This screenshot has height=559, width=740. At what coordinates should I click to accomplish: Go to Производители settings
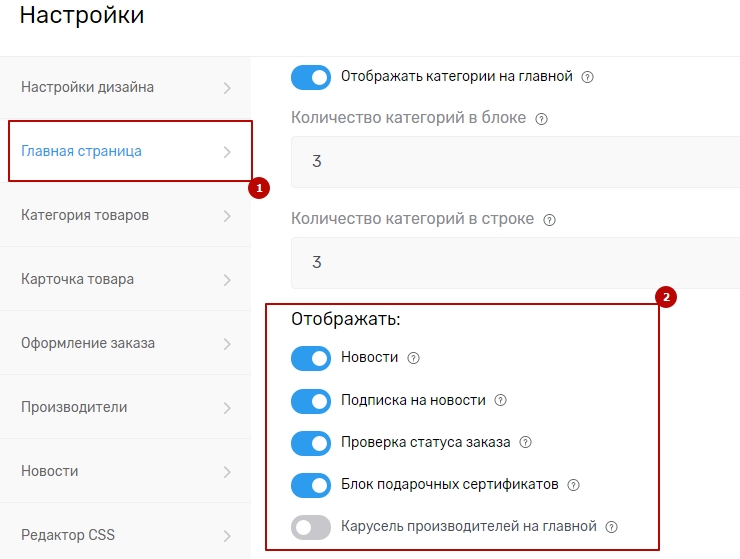(x=74, y=407)
